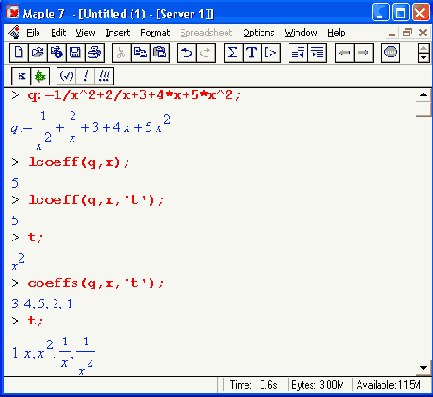Execute current expression with exclamation icon

[x=85, y=76]
